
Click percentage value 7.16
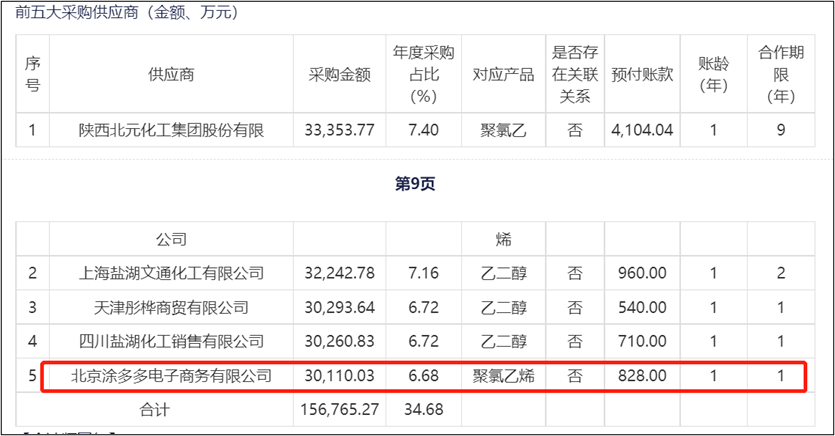coord(423,273)
